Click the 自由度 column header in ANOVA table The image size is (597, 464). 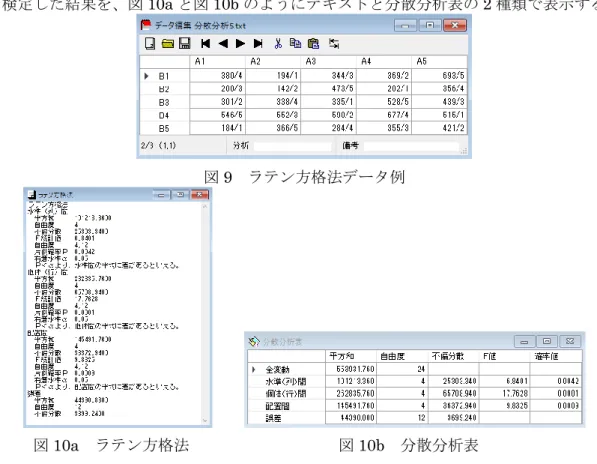[402, 357]
